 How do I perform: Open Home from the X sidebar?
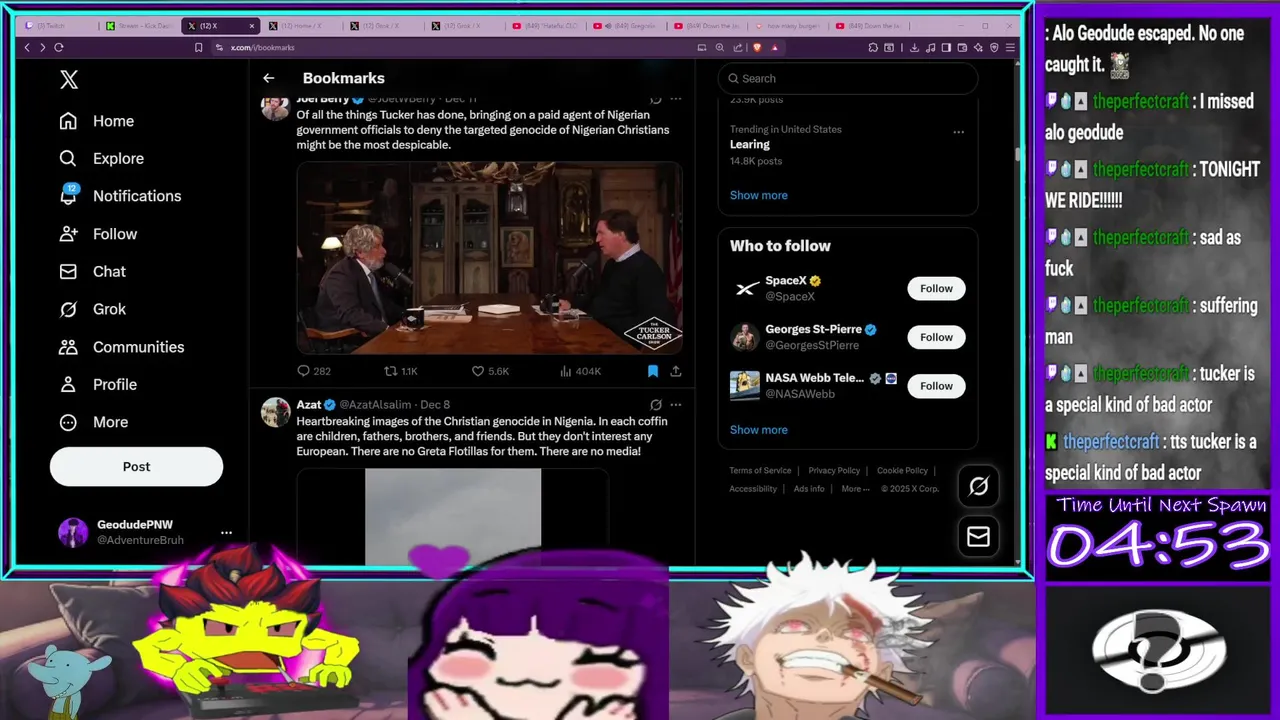(x=96, y=121)
